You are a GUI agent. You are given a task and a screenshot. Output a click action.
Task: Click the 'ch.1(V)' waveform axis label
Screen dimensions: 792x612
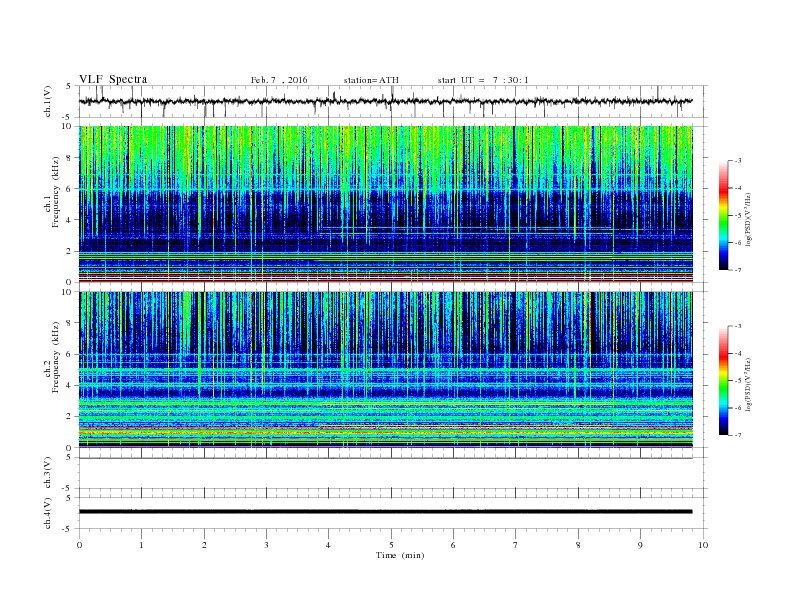(47, 101)
